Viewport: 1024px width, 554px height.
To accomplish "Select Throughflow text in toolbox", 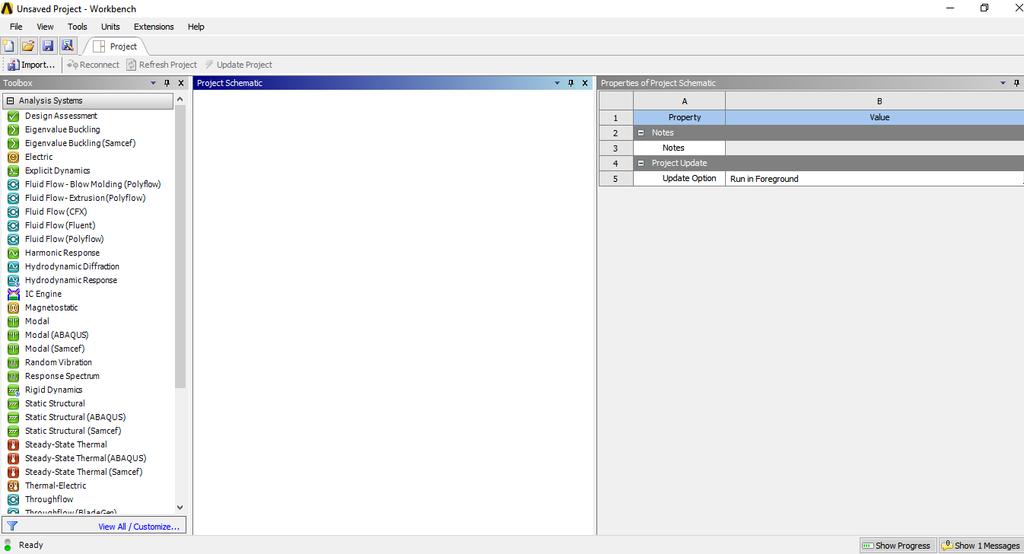I will coord(49,500).
